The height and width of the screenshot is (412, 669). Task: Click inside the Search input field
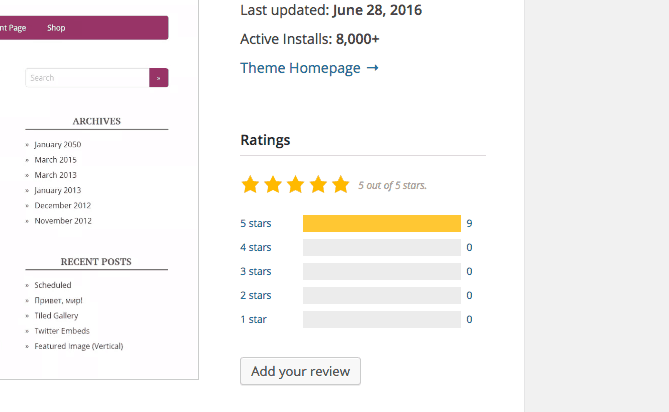pyautogui.click(x=86, y=78)
